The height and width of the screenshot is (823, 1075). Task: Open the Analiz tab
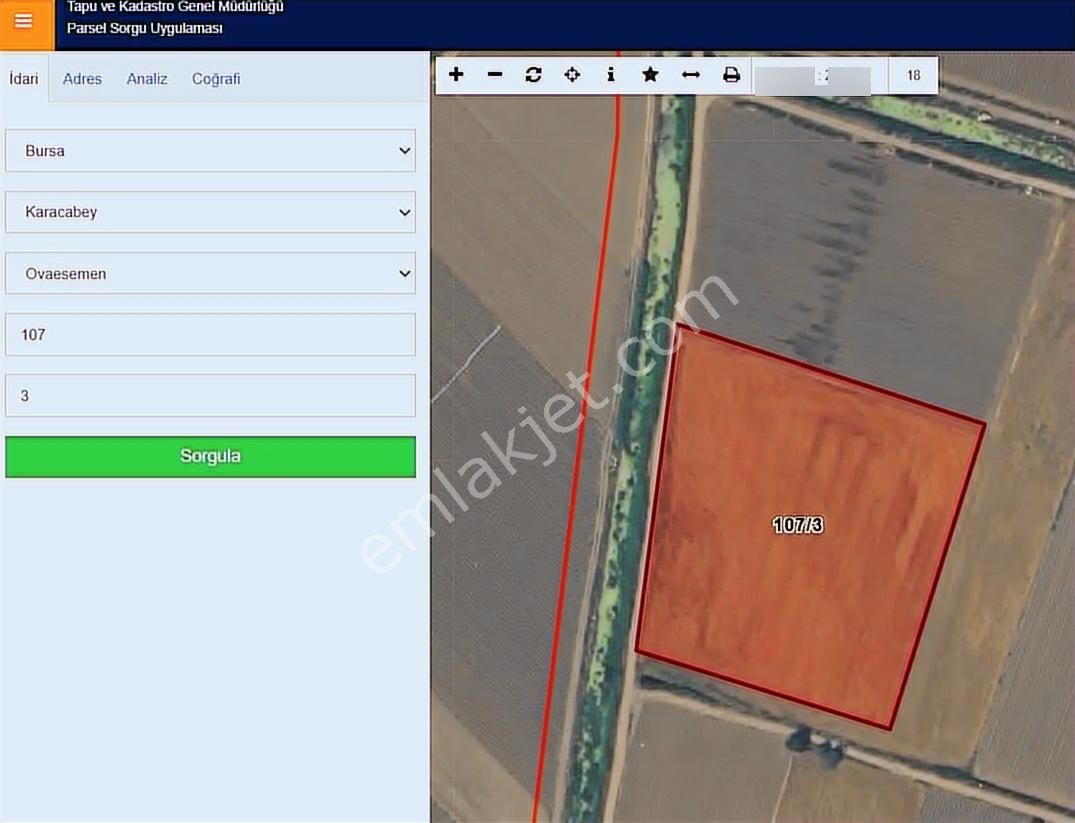[x=147, y=79]
